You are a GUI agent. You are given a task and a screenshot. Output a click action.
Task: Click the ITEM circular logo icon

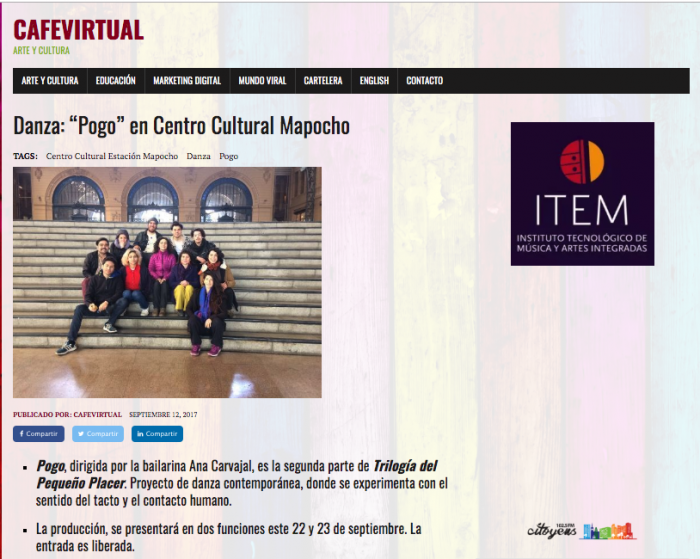tap(582, 162)
